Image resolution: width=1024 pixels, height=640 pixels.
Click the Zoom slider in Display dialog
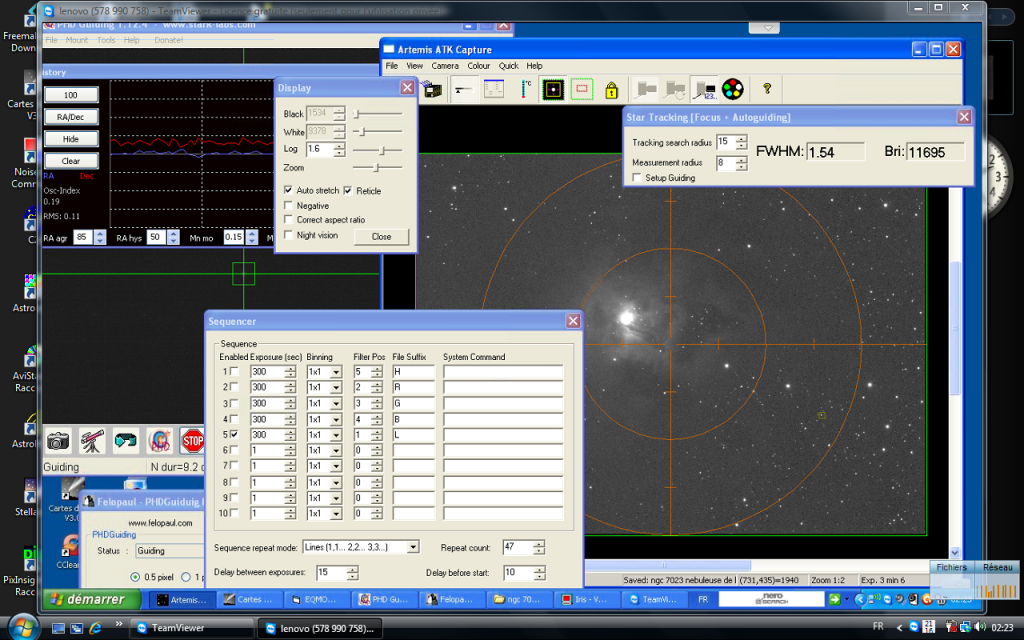point(377,168)
